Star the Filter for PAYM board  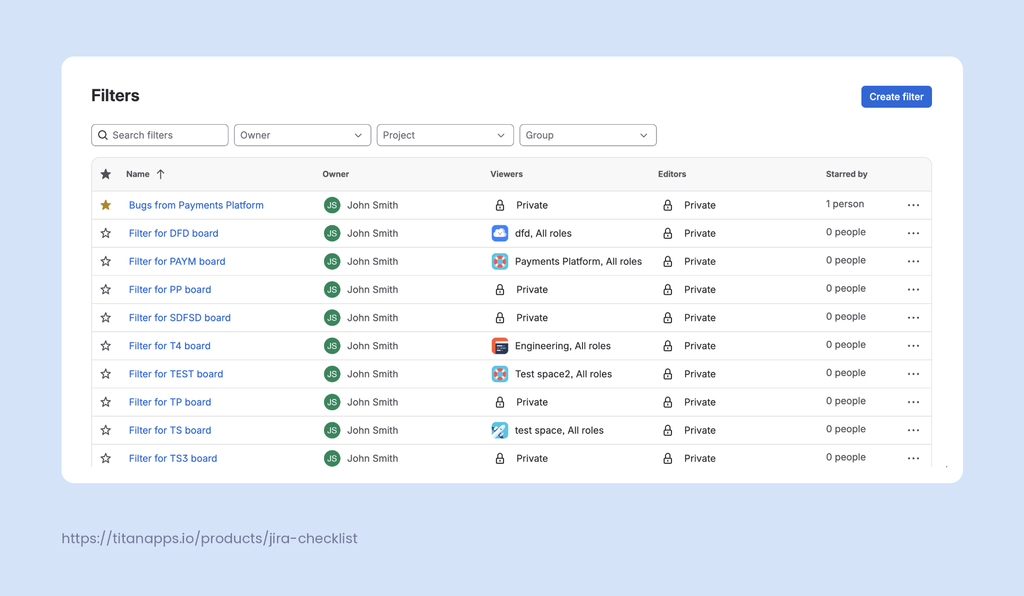[106, 261]
